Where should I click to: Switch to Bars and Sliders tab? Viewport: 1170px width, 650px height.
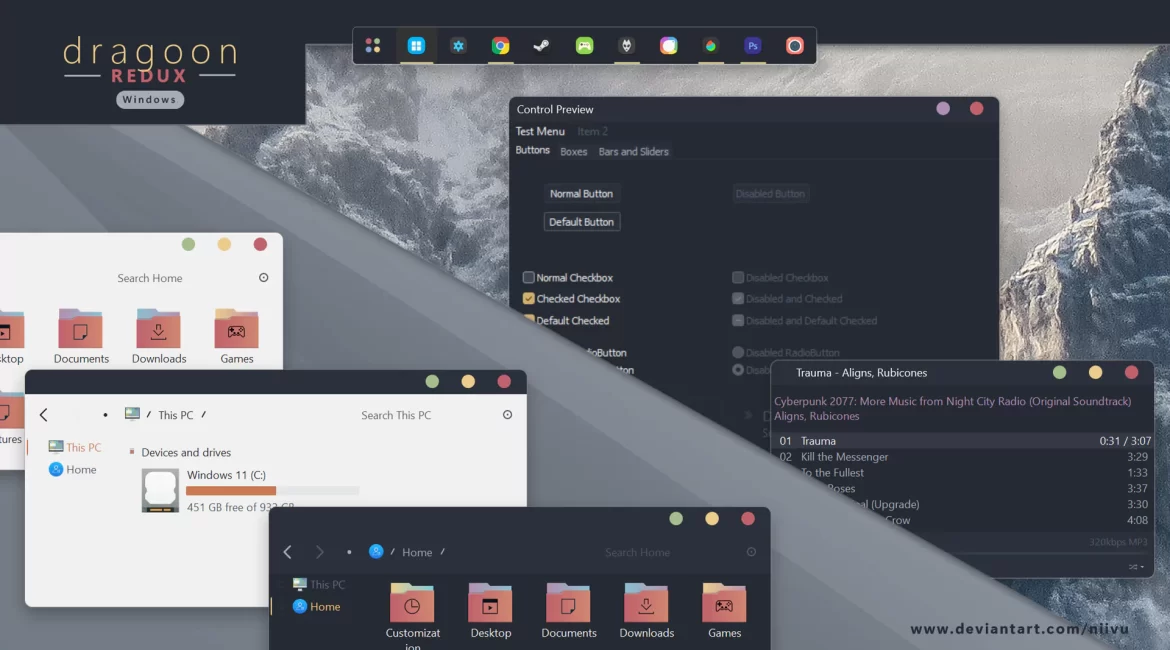633,152
